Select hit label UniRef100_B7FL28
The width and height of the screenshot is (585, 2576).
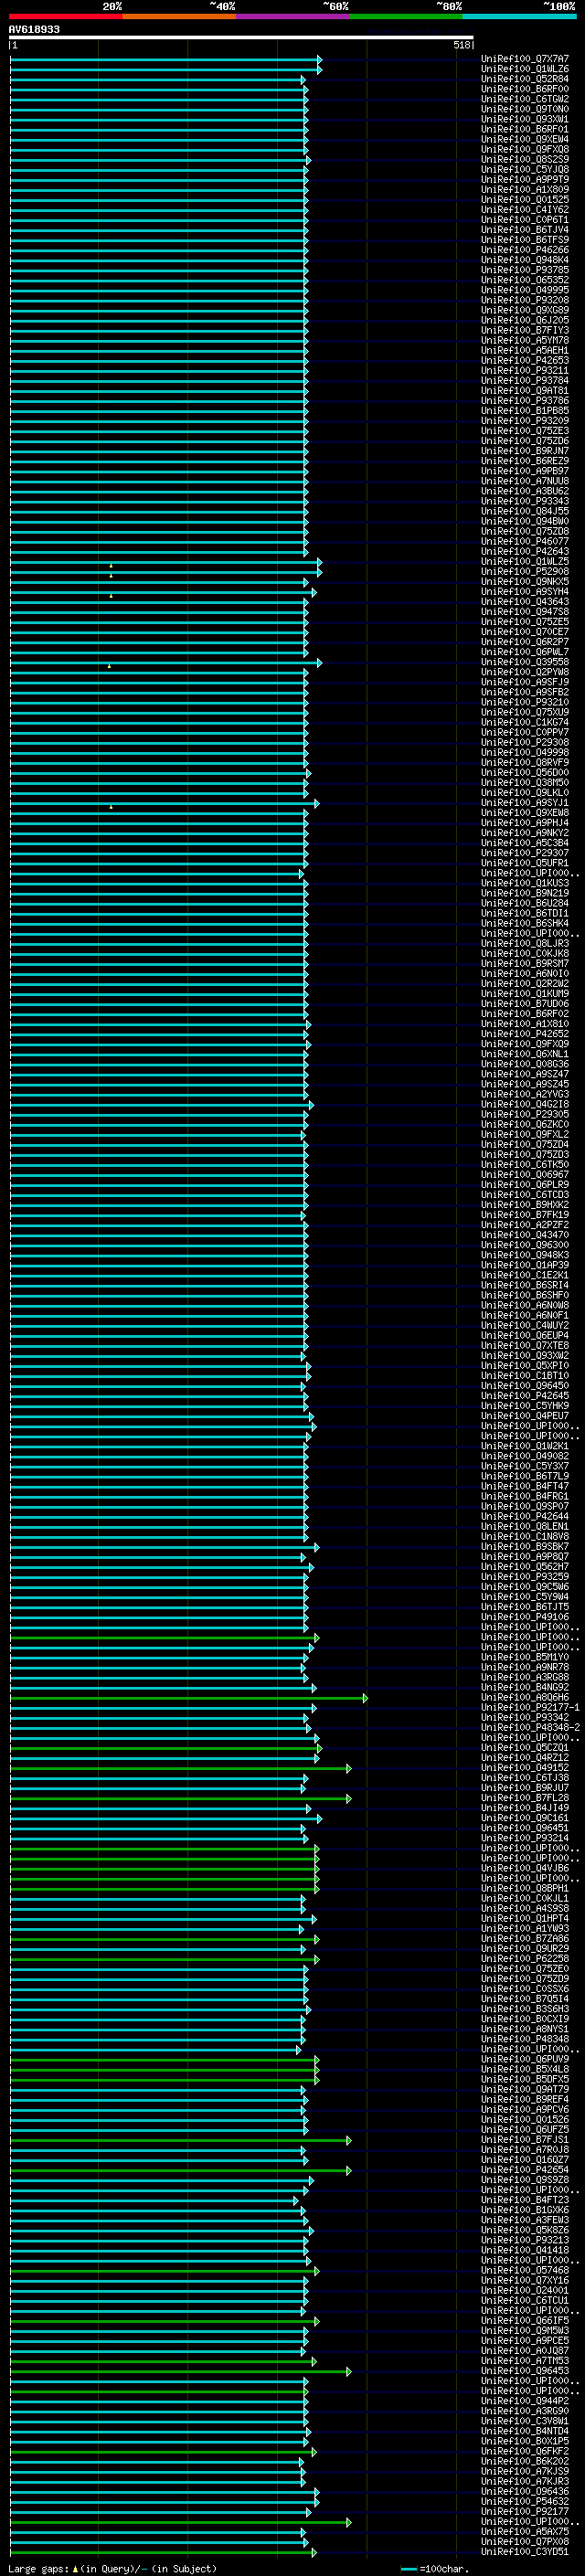coord(525,1797)
